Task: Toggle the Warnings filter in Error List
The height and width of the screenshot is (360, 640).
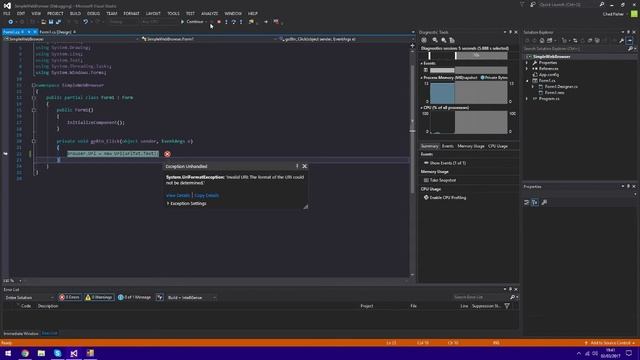Action: point(98,298)
